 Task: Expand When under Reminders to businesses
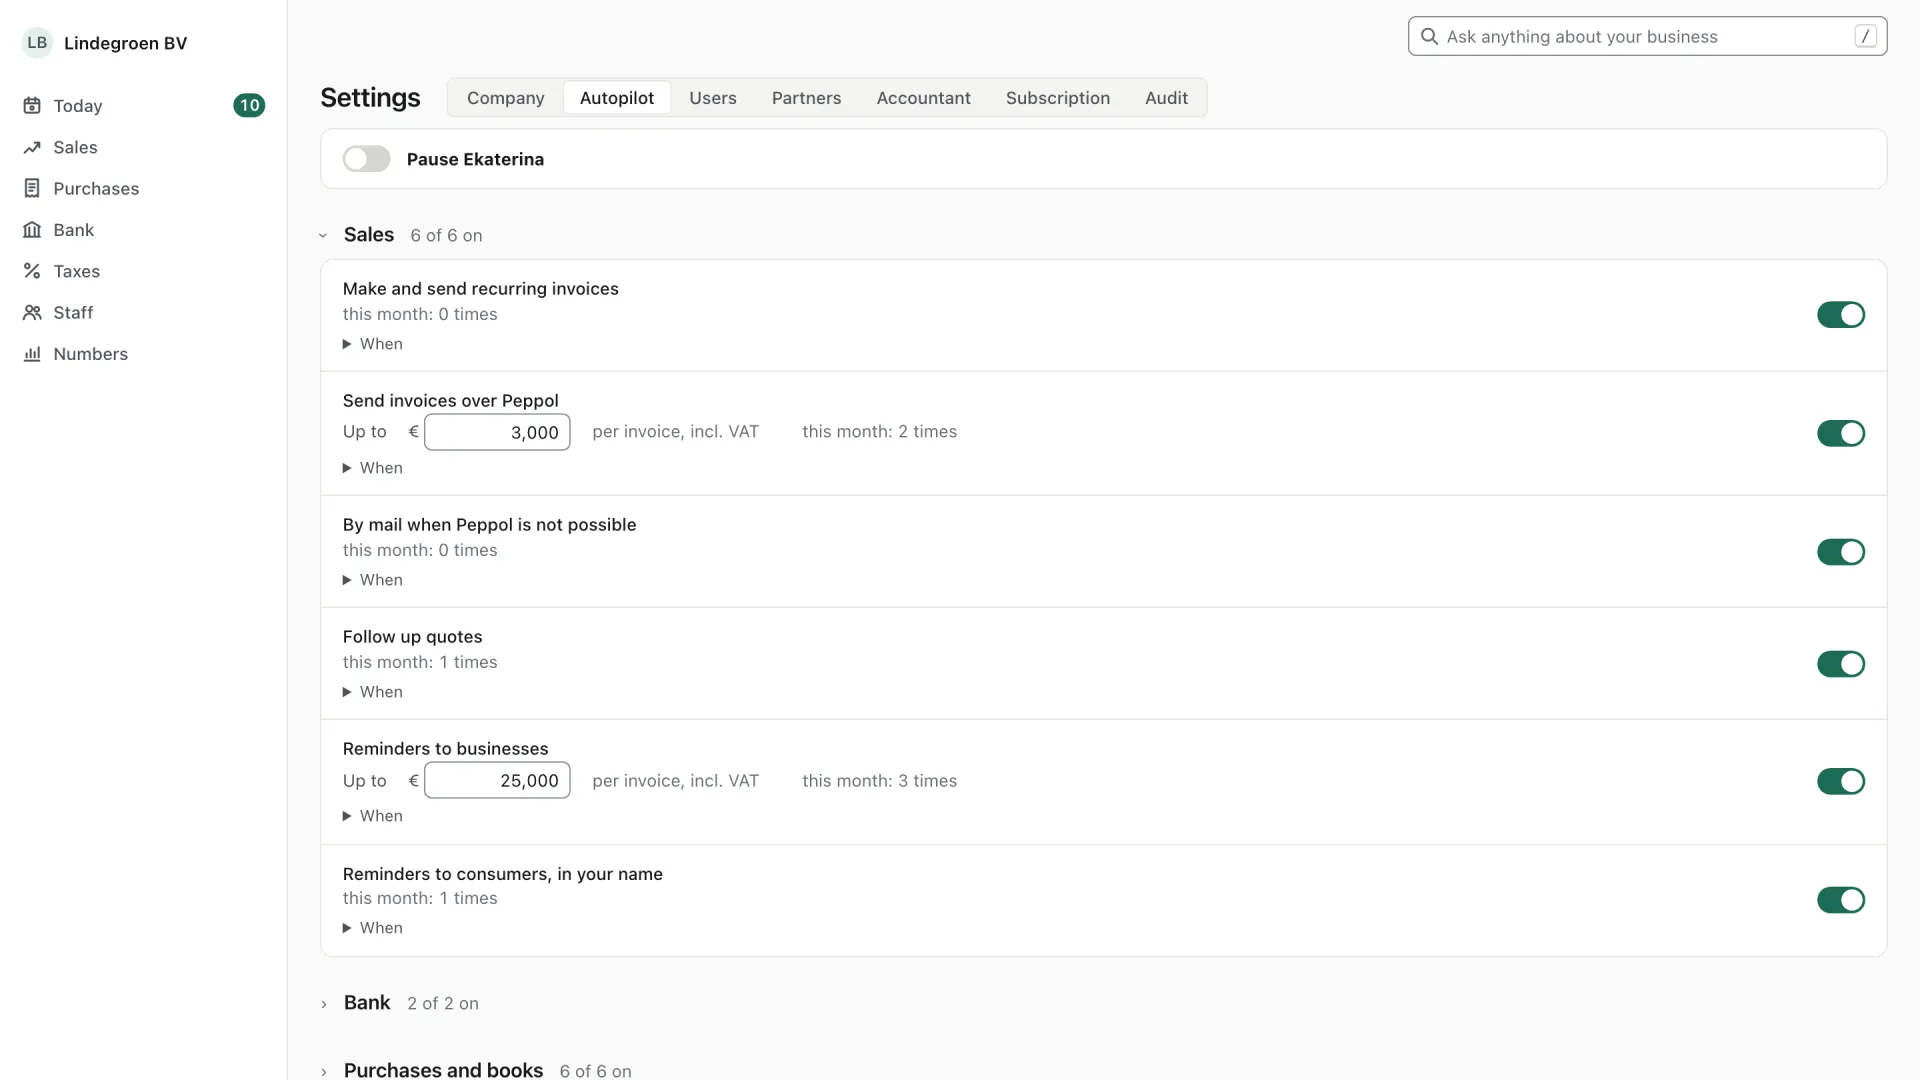tap(373, 816)
